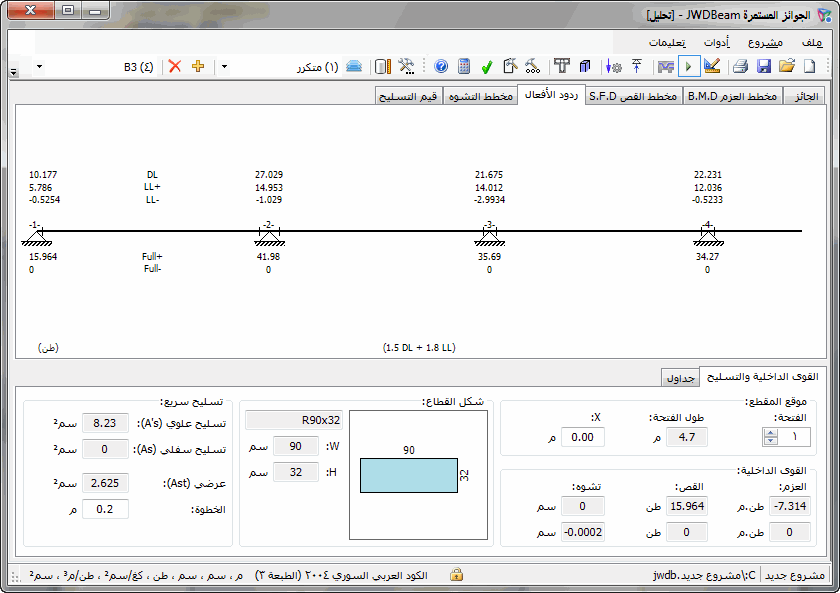Image resolution: width=840 pixels, height=593 pixels.
Task: Open the ملف menu
Action: 811,42
